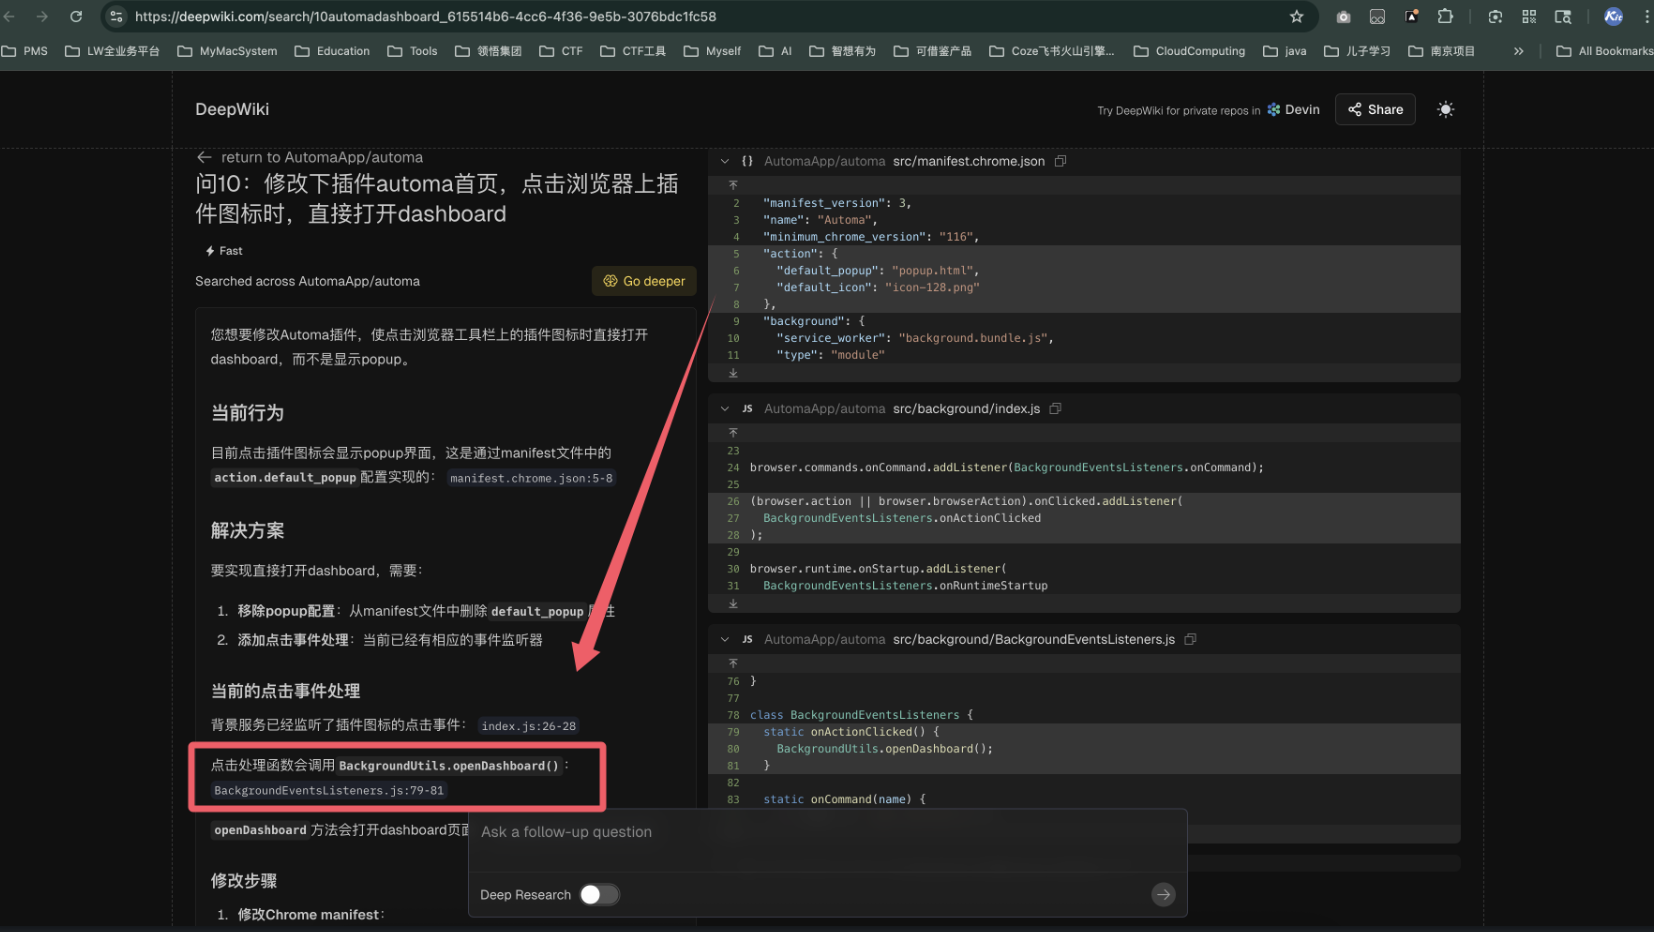
Task: Click the site info icon in address bar
Action: [x=116, y=16]
